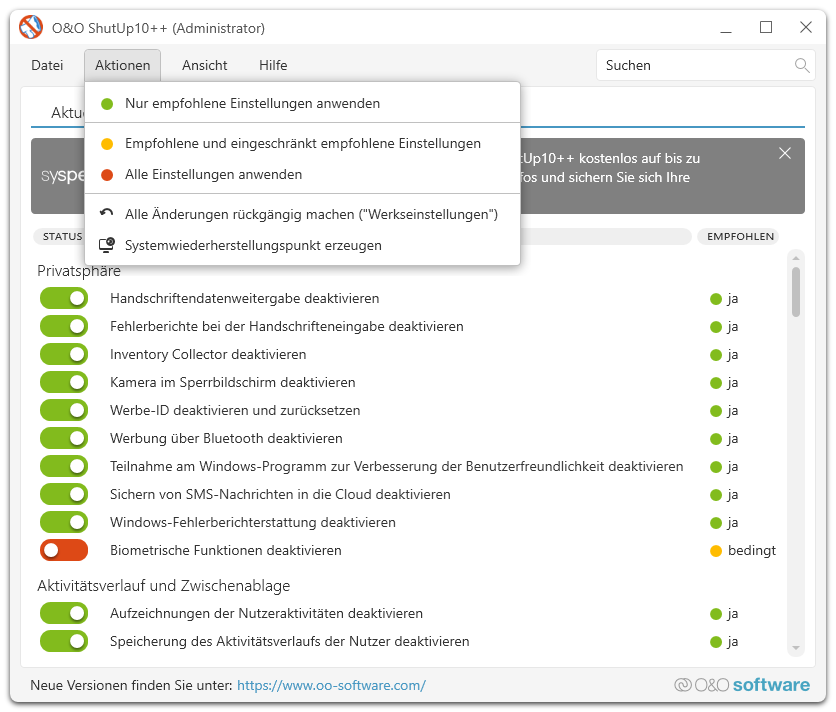This screenshot has height=712, width=836.
Task: Click the O&O software logo in footer
Action: tap(742, 685)
